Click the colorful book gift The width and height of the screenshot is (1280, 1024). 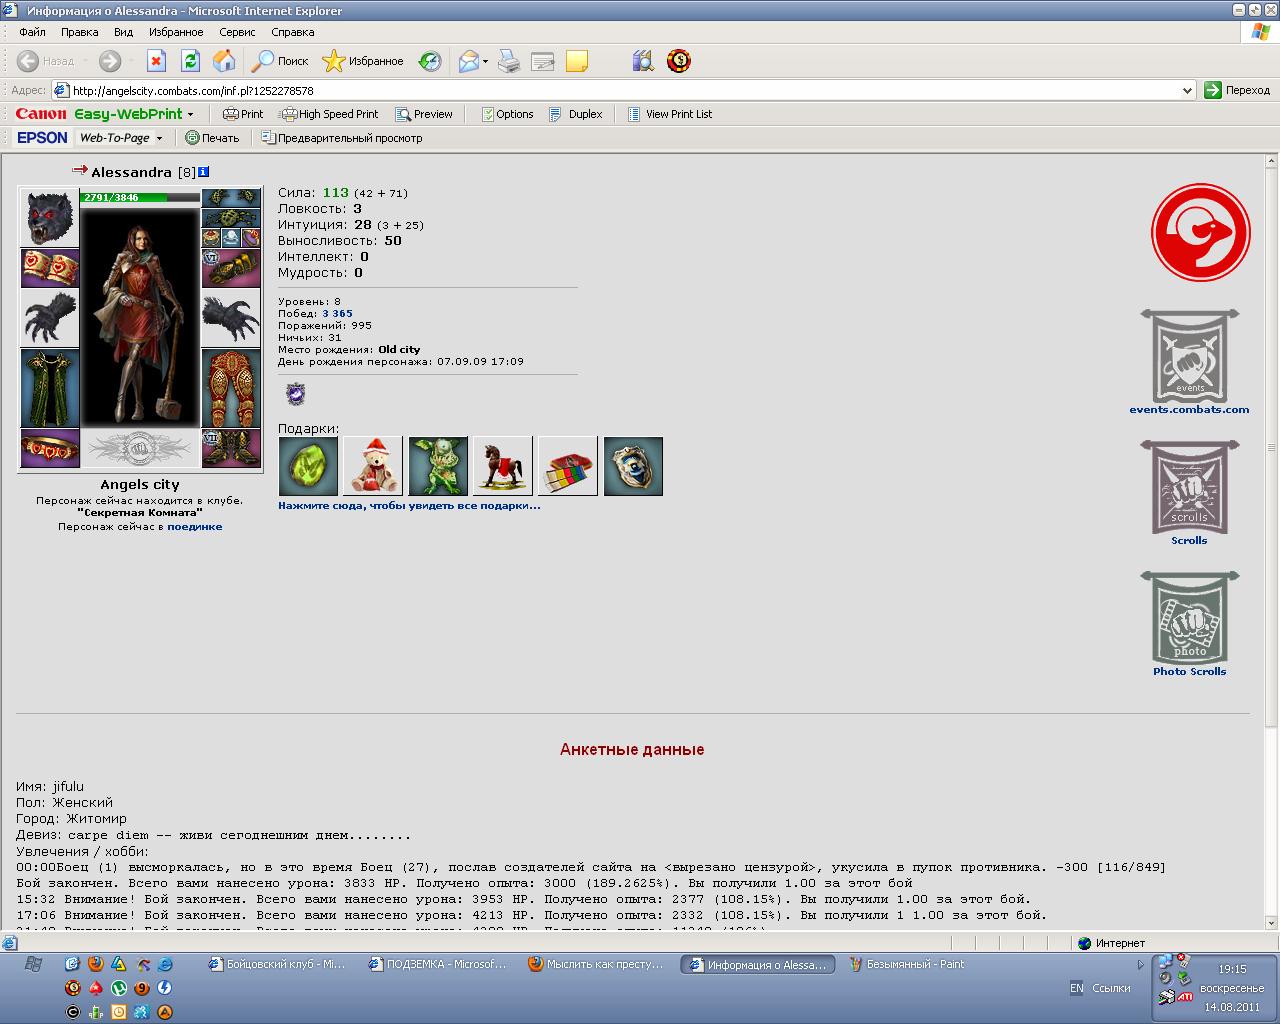point(568,466)
